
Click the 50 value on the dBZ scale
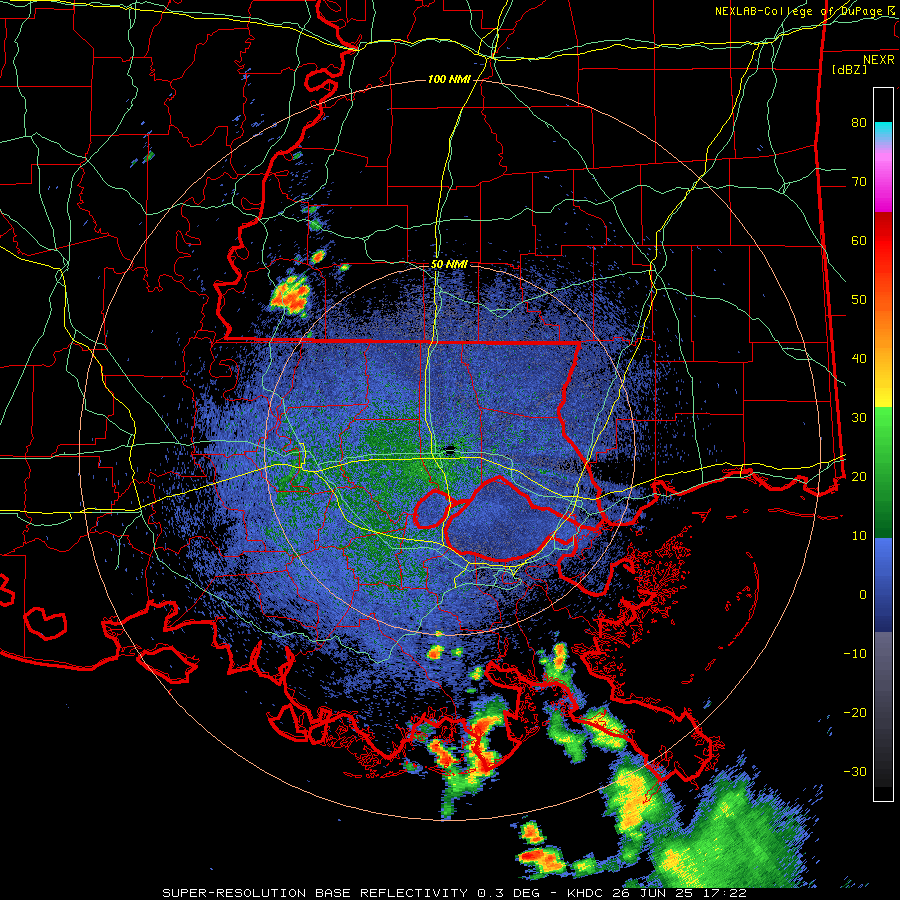(x=859, y=300)
